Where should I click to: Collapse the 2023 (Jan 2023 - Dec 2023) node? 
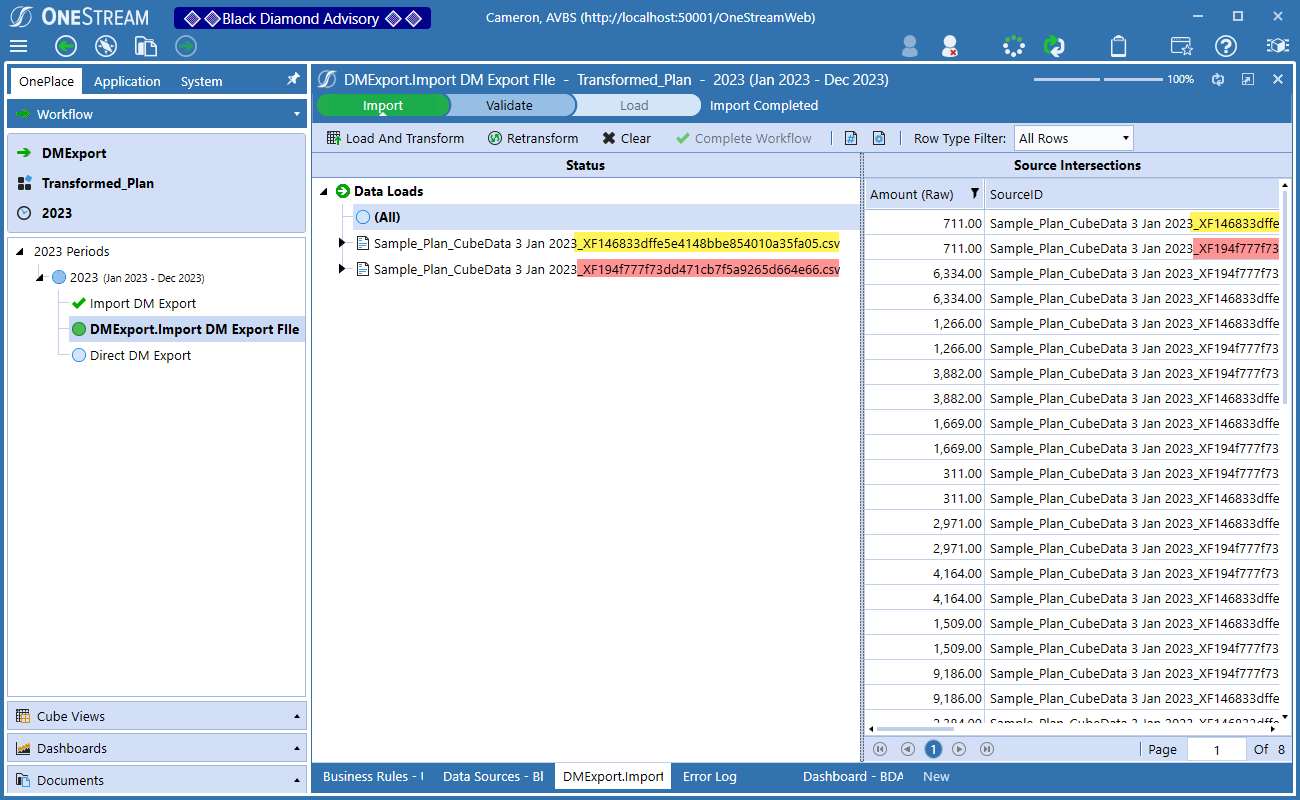click(40, 278)
